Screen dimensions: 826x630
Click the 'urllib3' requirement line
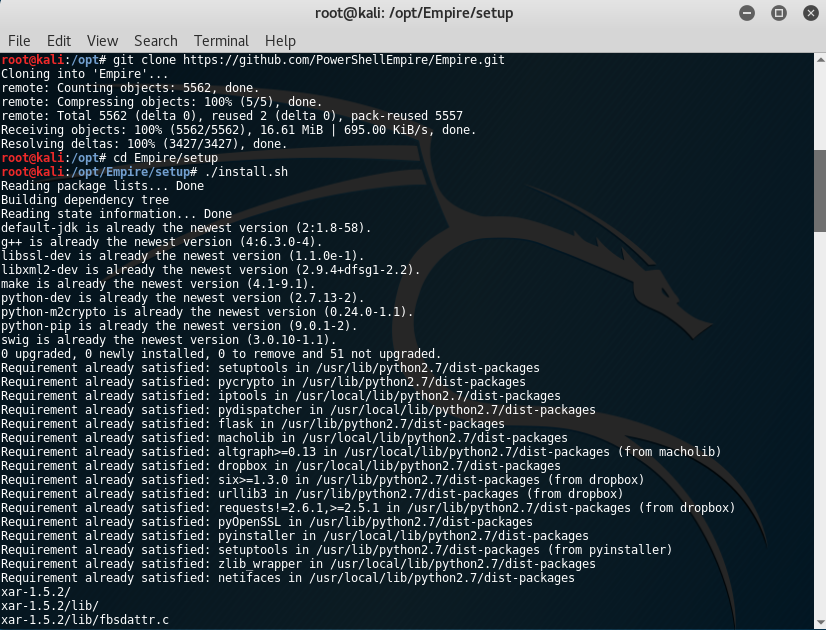pos(312,494)
